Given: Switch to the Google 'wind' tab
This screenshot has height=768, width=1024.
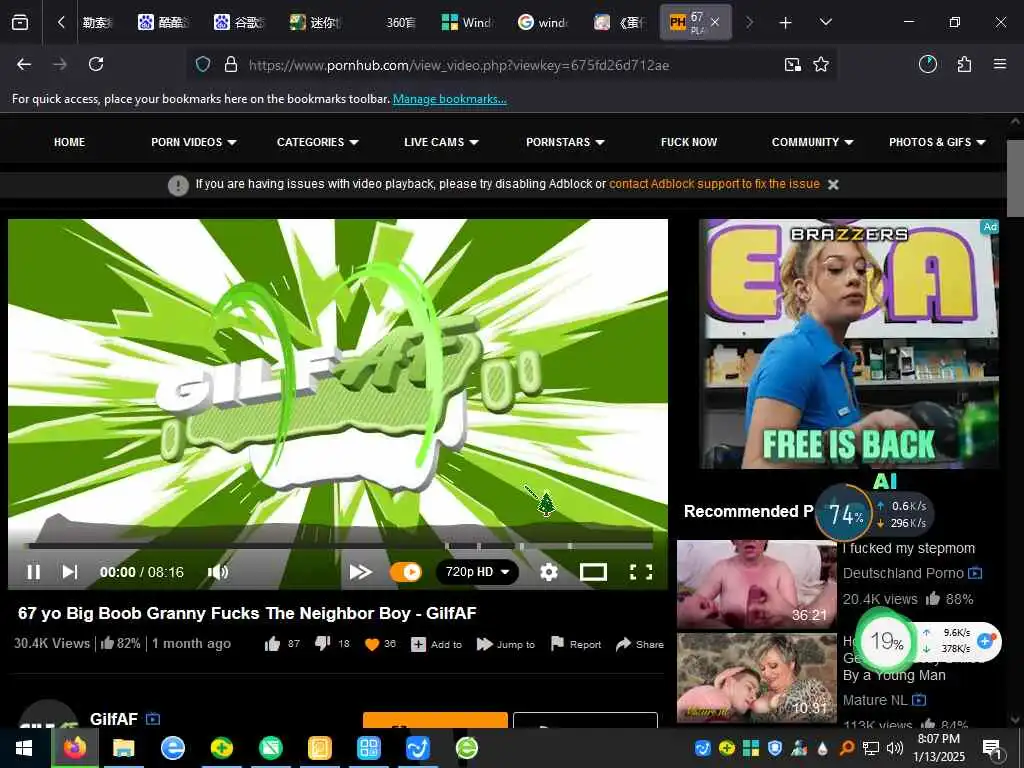Looking at the screenshot, I should click(x=542, y=22).
